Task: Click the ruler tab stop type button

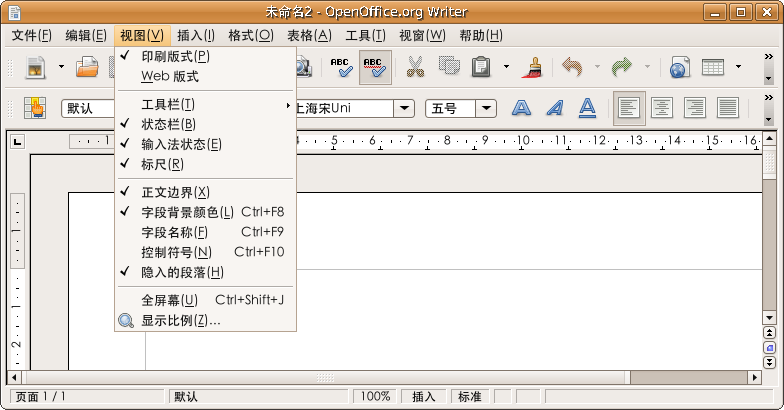Action: point(18,142)
